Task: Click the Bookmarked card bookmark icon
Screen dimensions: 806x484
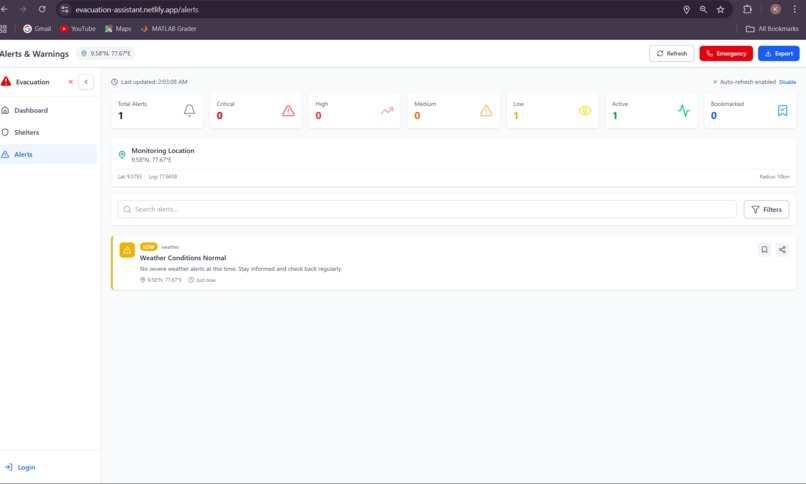Action: click(782, 110)
